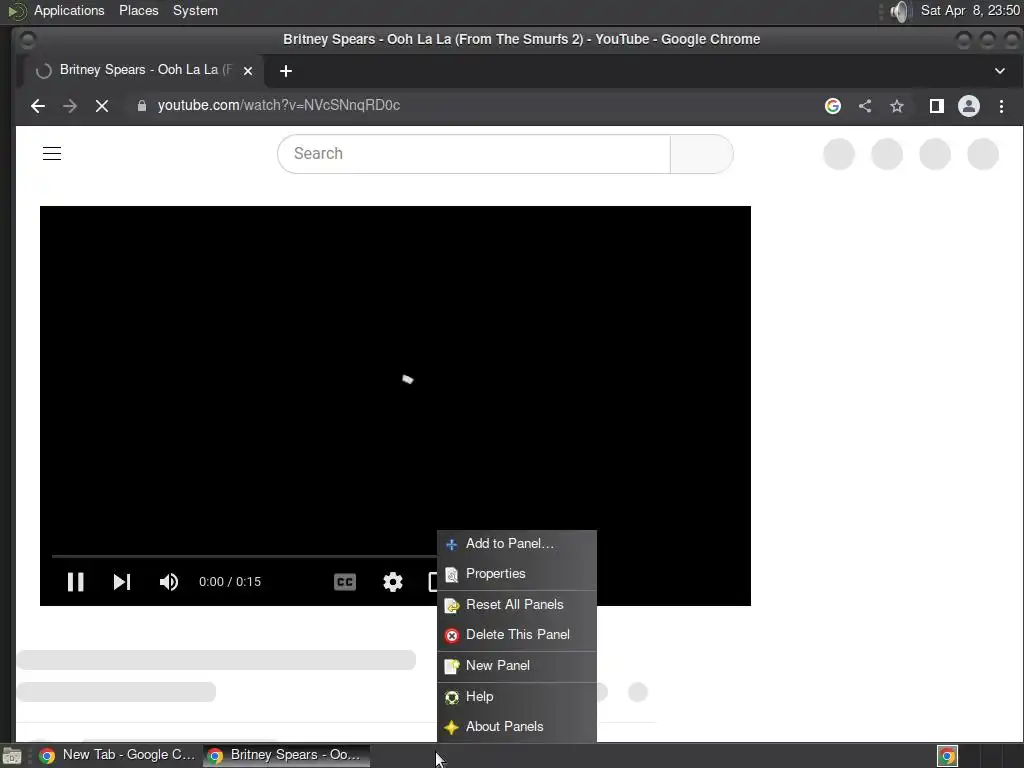Bookmark this tab with star
The height and width of the screenshot is (768, 1024).
pos(897,106)
